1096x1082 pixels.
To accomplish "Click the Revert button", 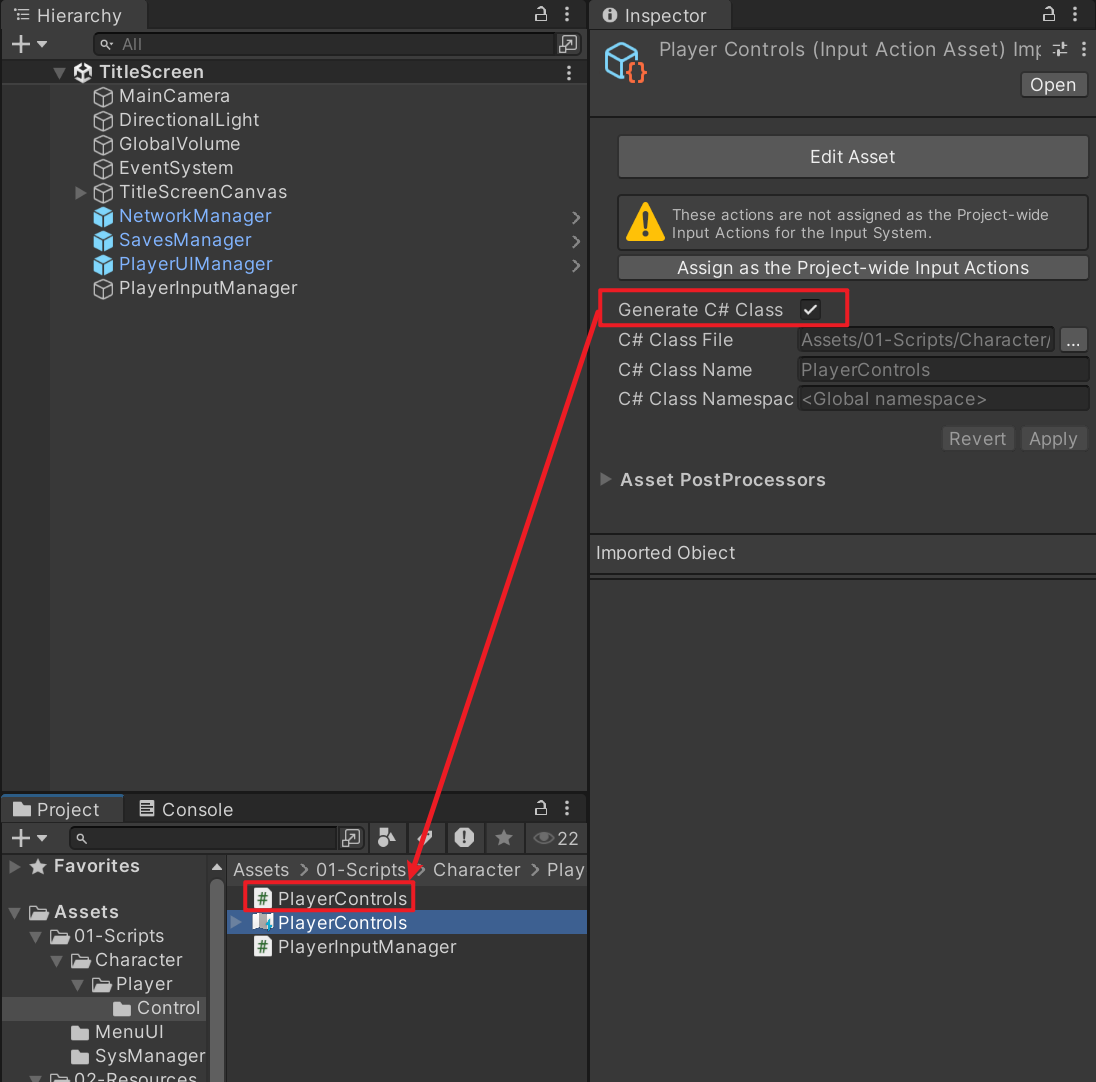I will (977, 439).
